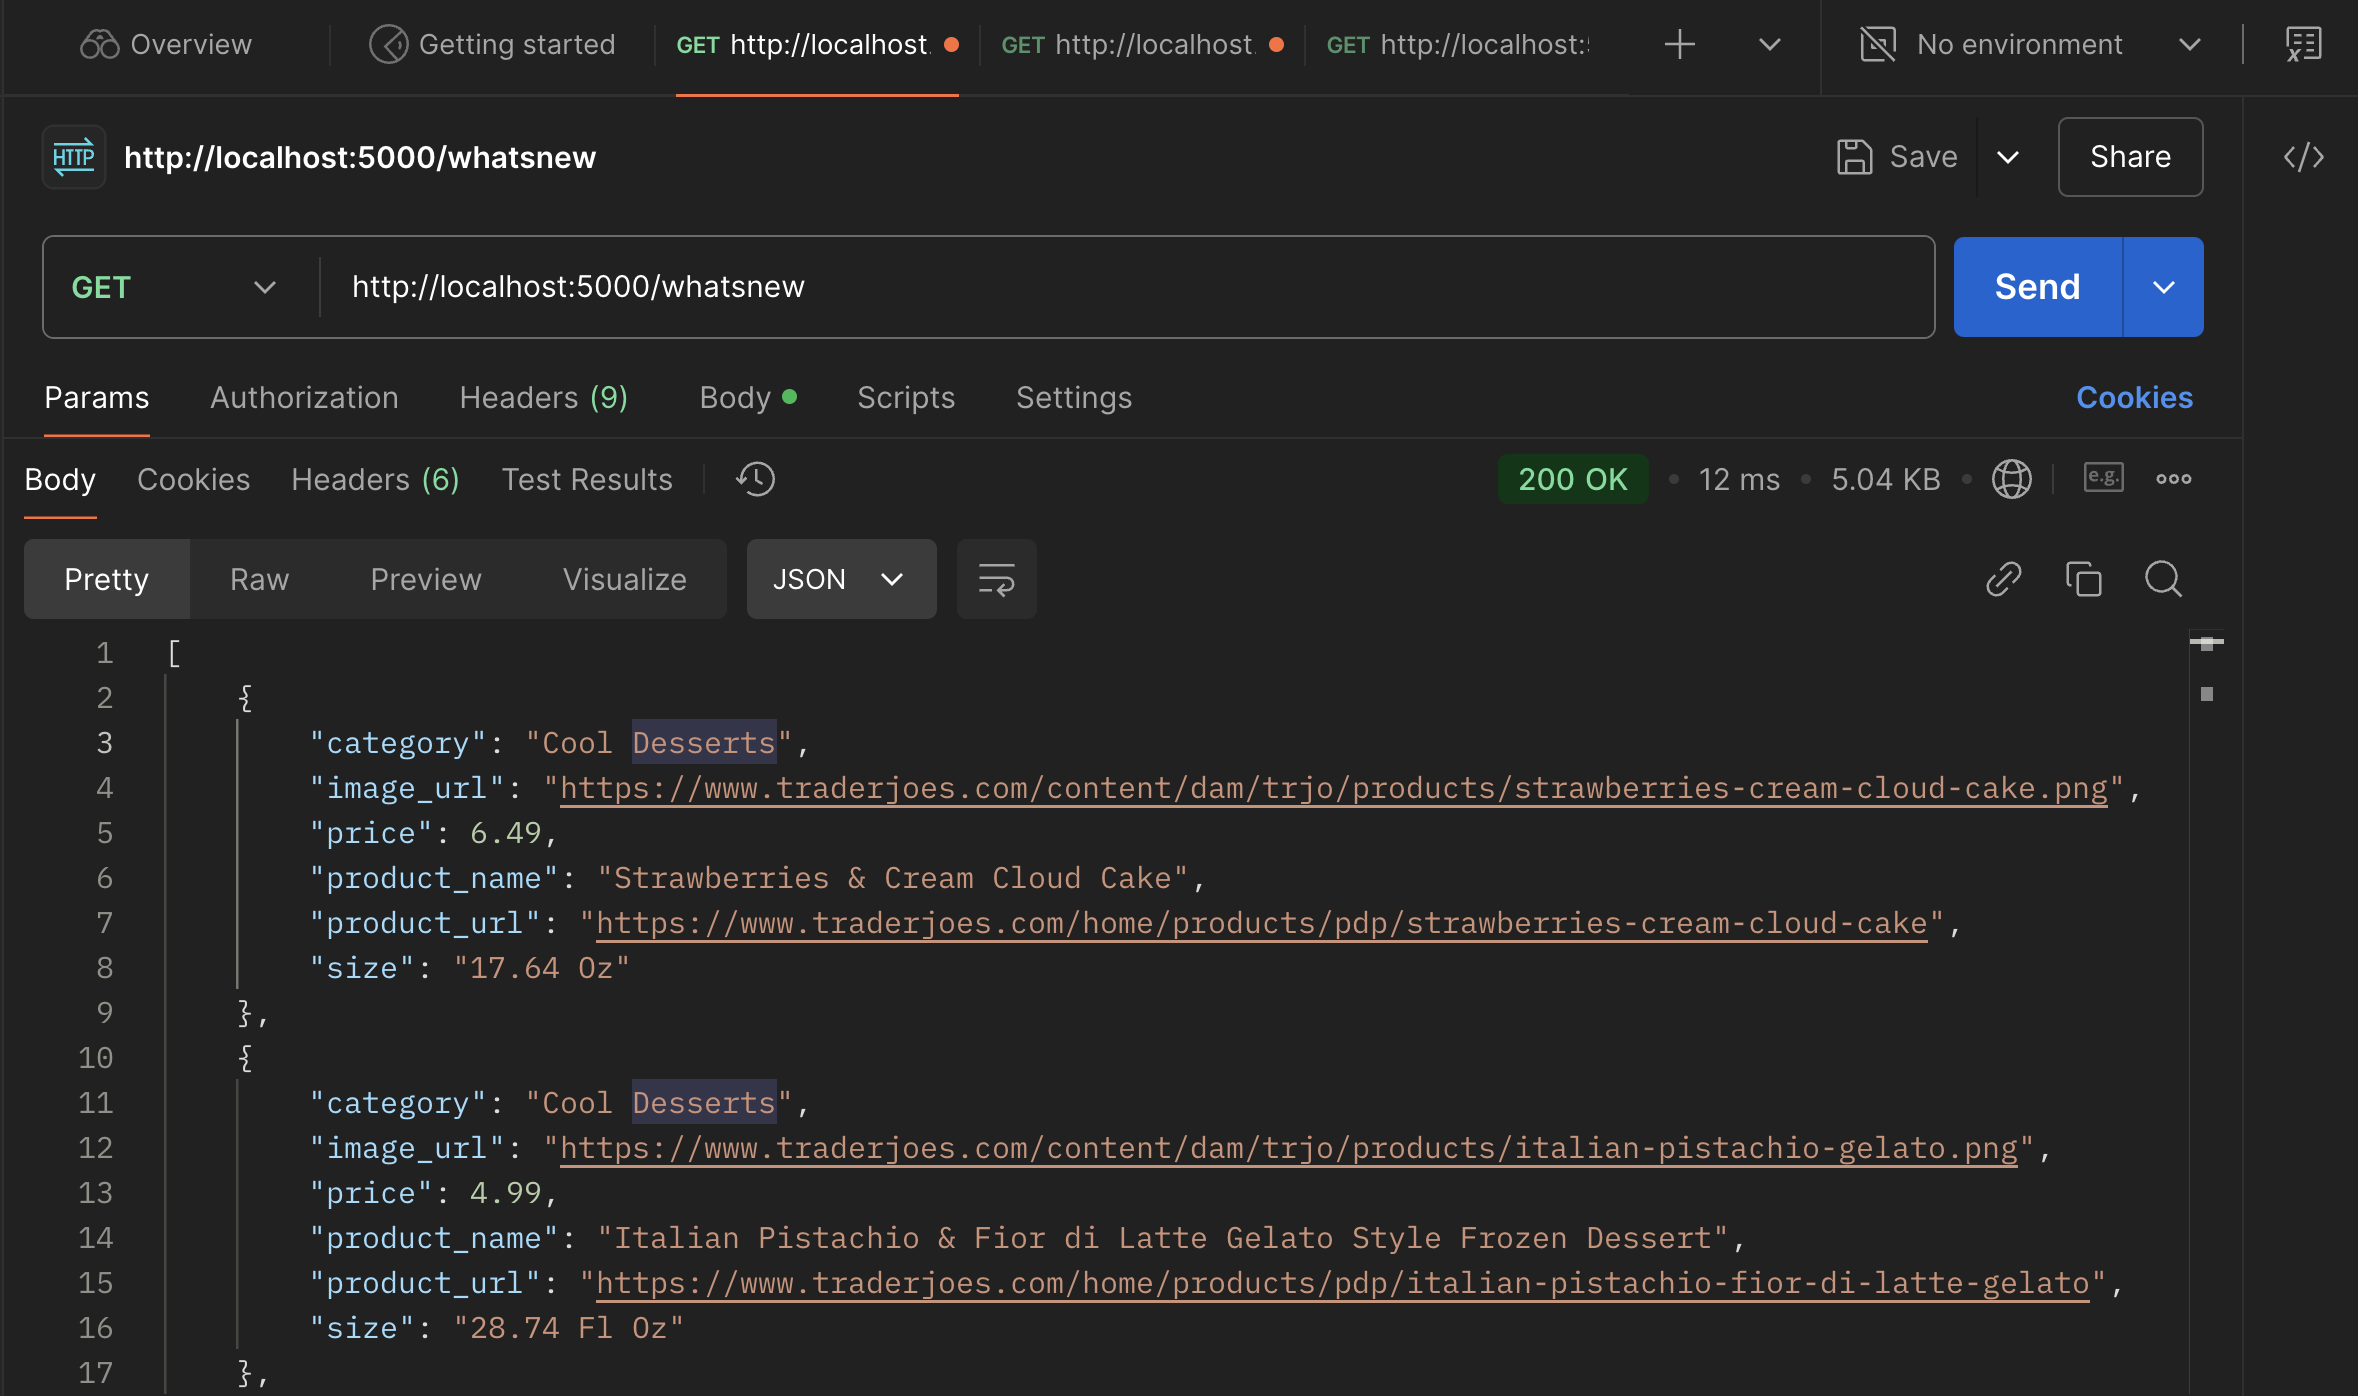
Task: Toggle line wrap in response viewer
Action: [996, 579]
